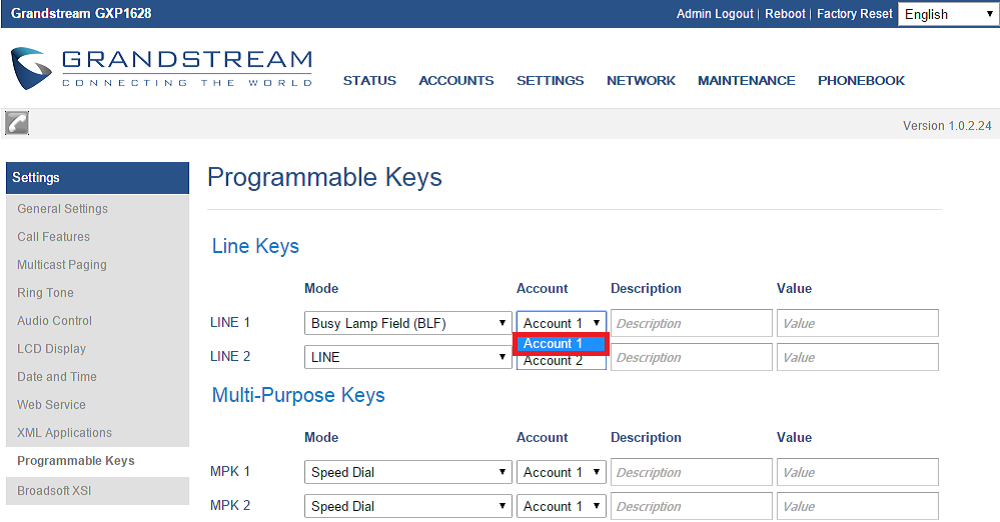Open LINE 2 Mode dropdown

coord(408,357)
